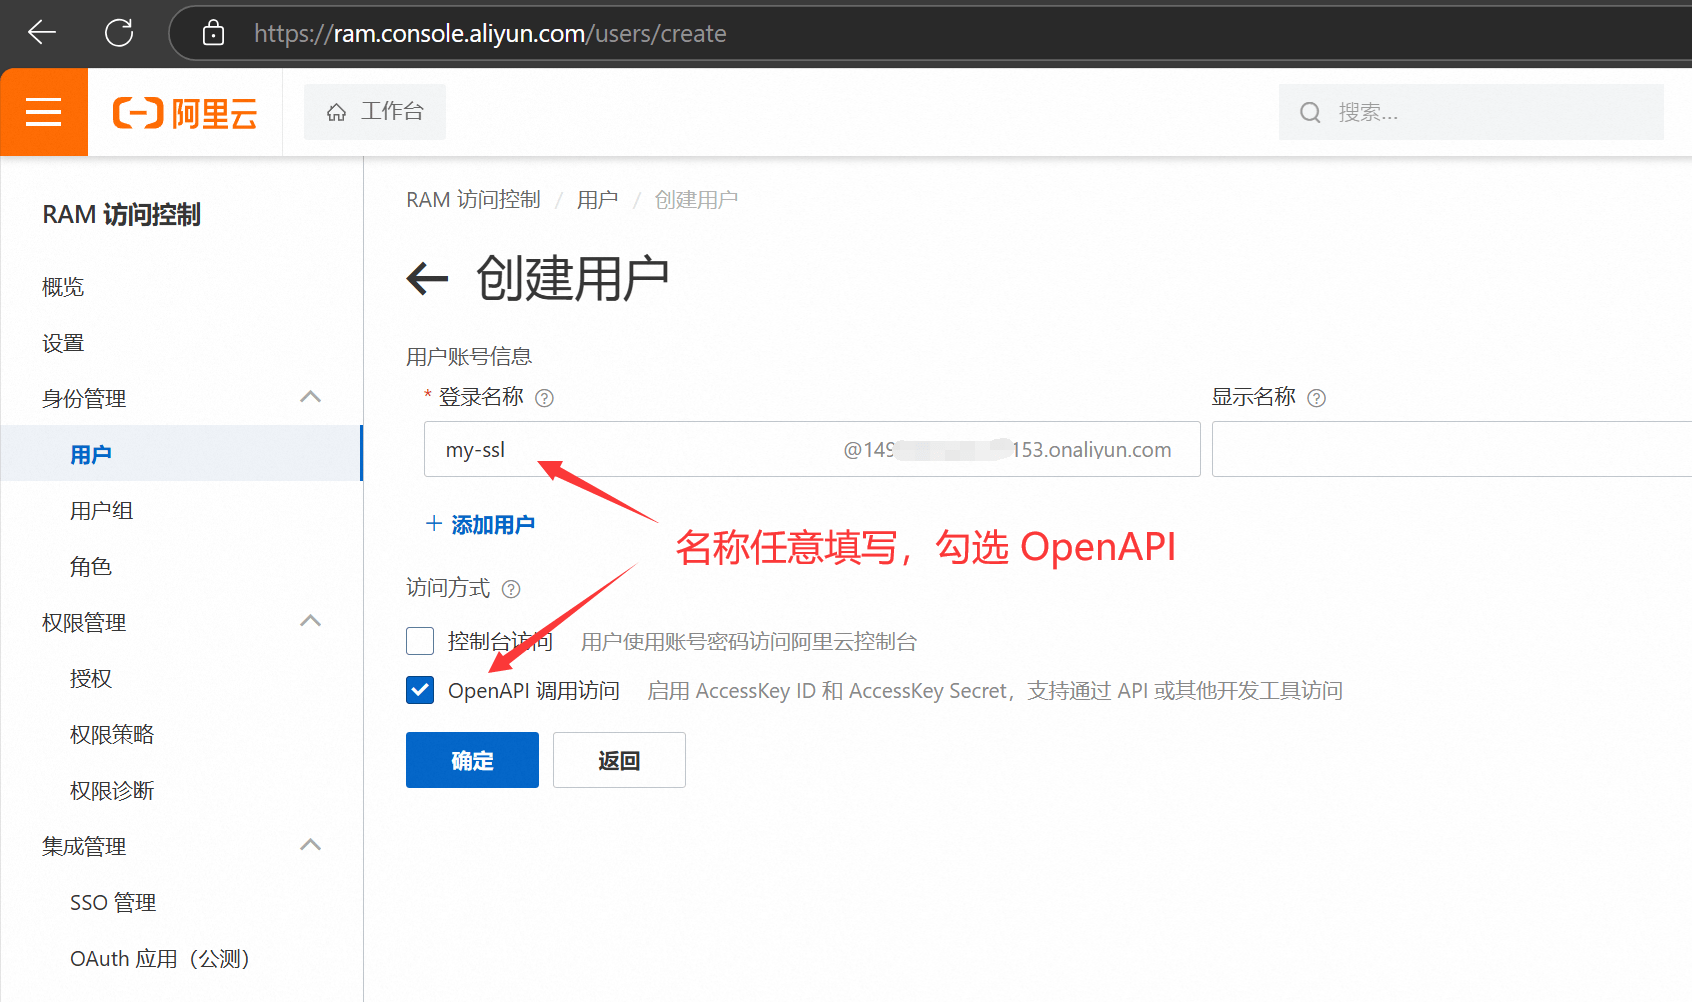The width and height of the screenshot is (1692, 1002).
Task: Collapse the 权限管理 section
Action: tap(311, 622)
